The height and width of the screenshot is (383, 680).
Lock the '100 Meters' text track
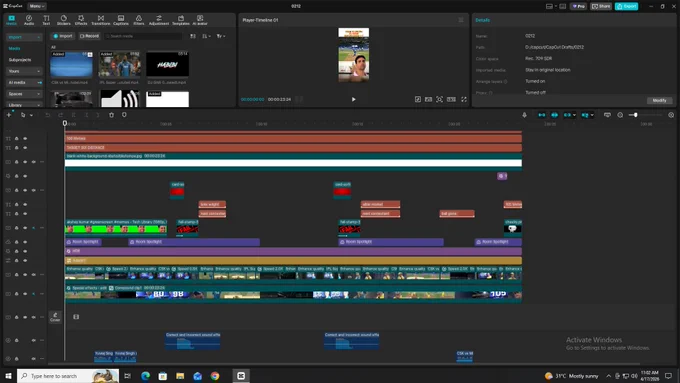[16, 139]
